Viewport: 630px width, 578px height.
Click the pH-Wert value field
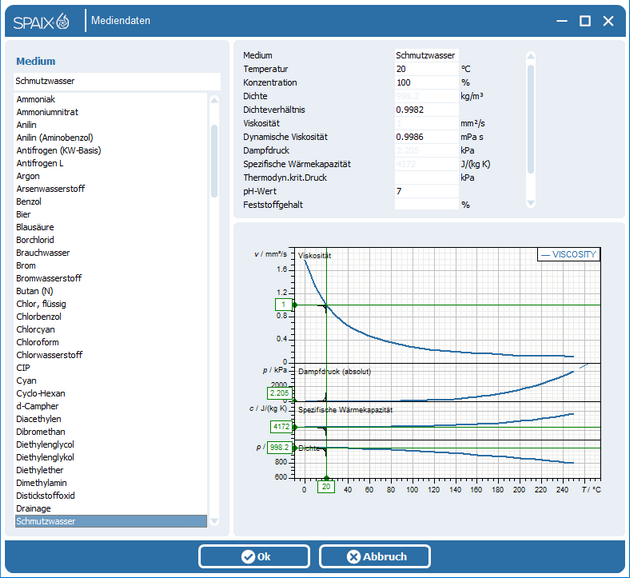pos(426,191)
